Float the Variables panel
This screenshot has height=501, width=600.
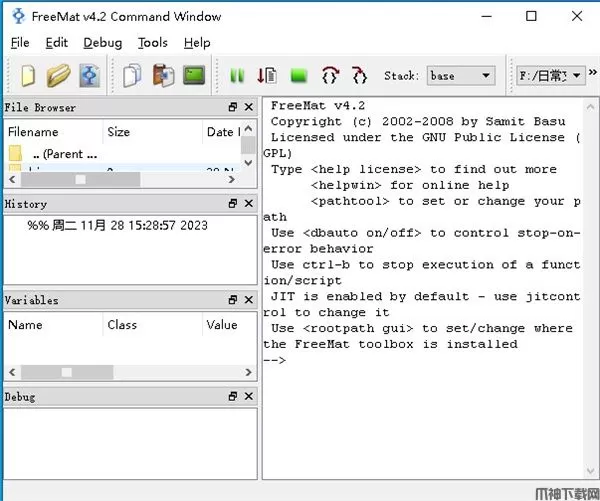[233, 300]
